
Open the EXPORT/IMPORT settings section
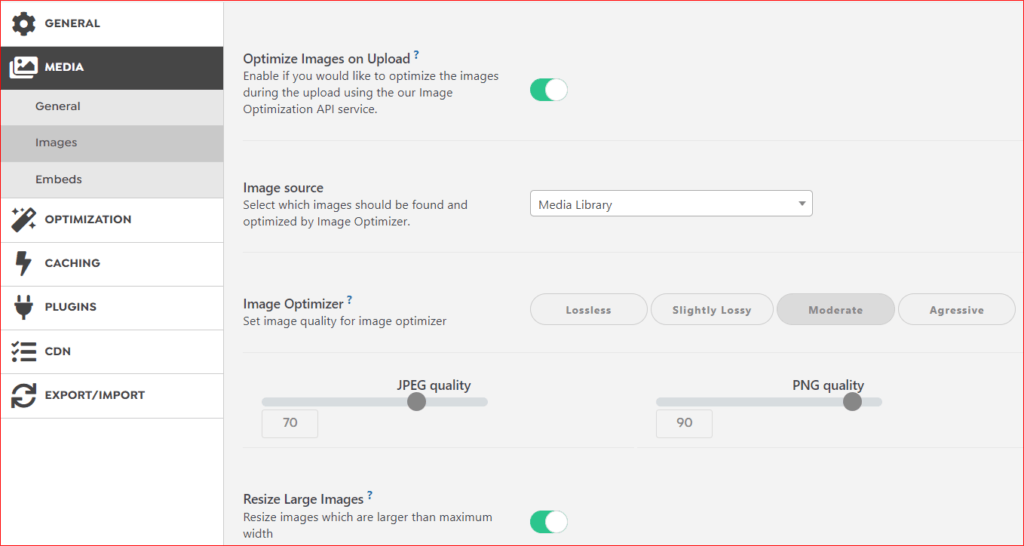click(x=112, y=396)
